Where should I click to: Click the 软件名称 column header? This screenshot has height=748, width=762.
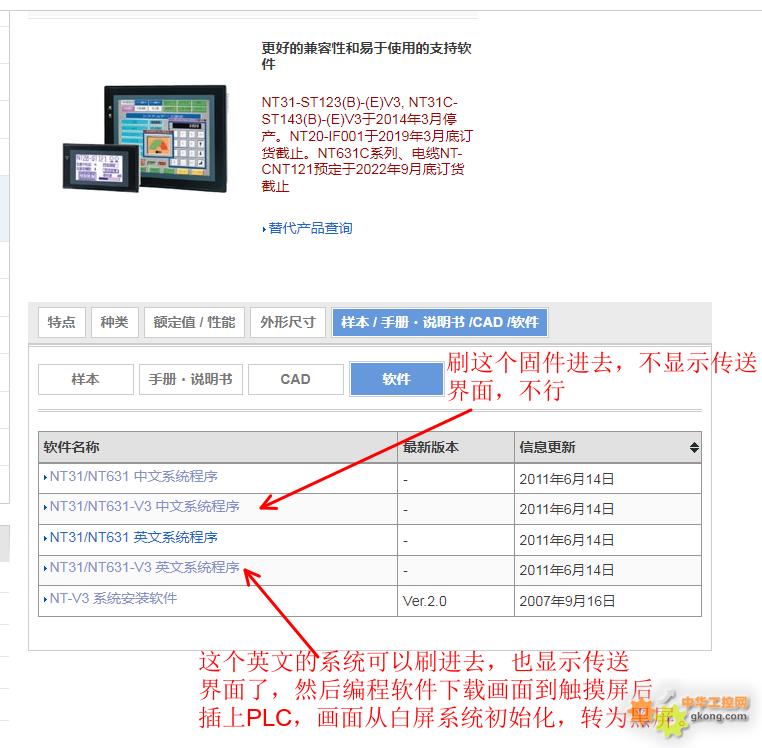coord(72,448)
